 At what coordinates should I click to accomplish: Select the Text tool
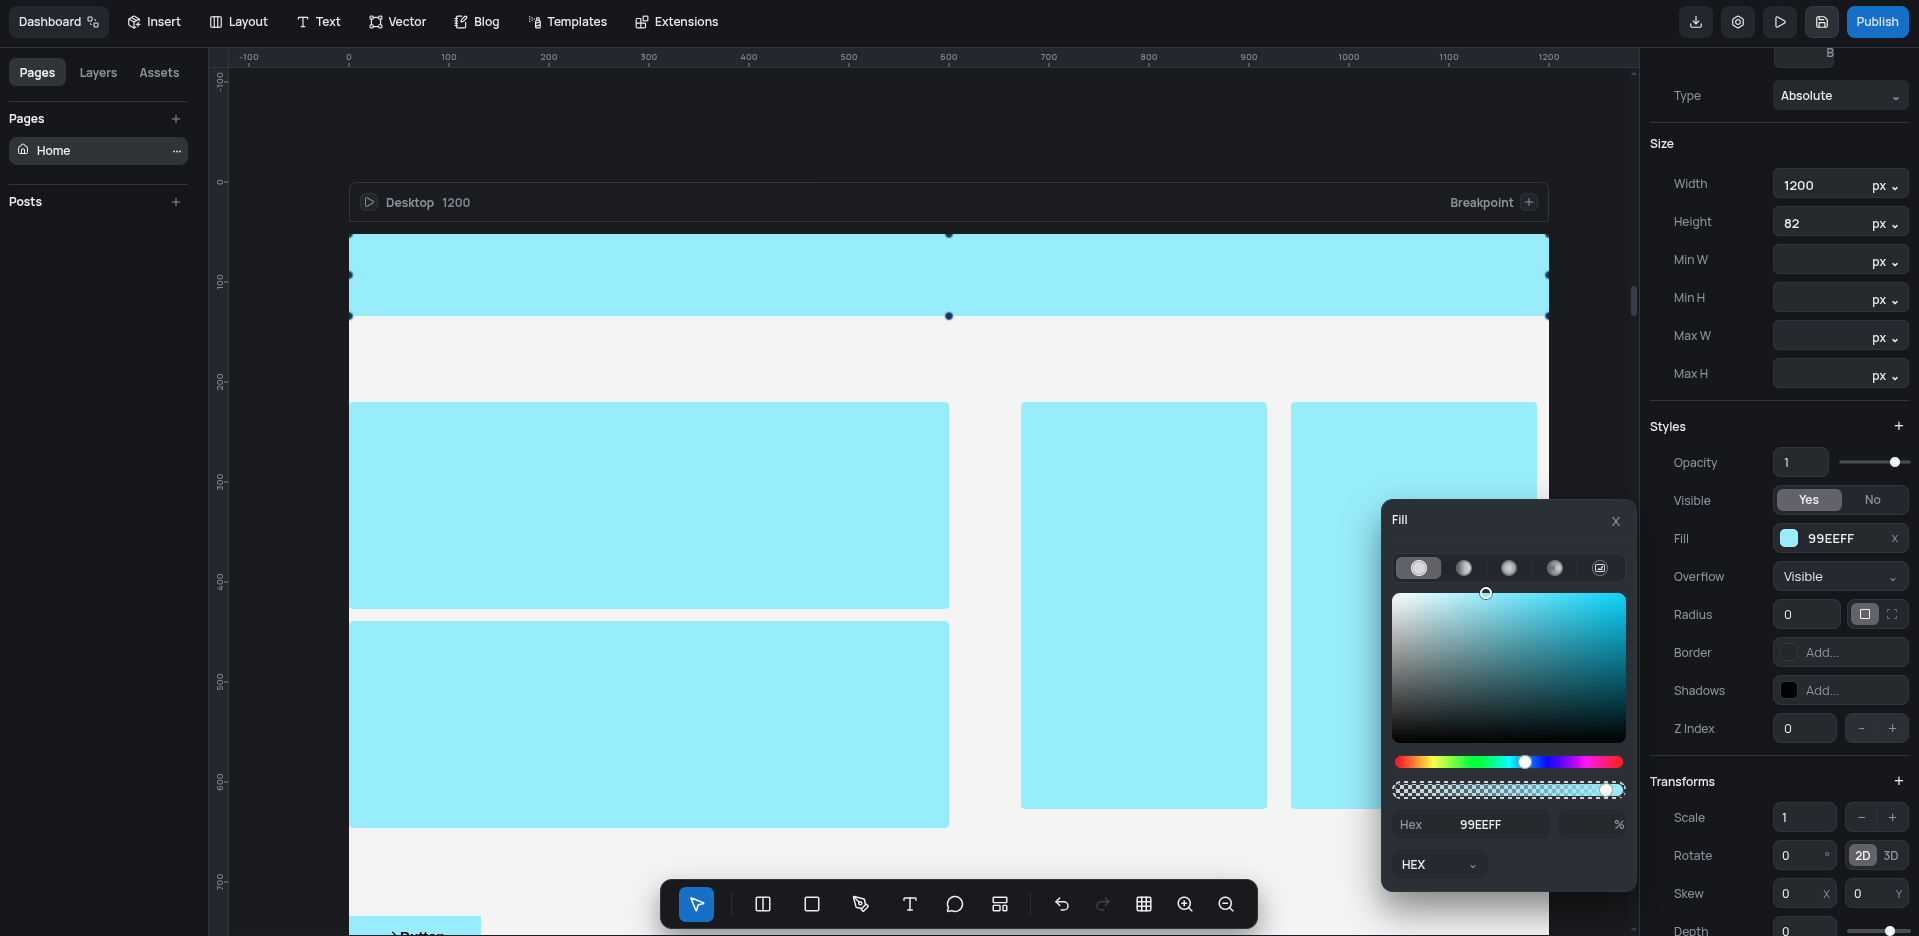click(x=910, y=904)
